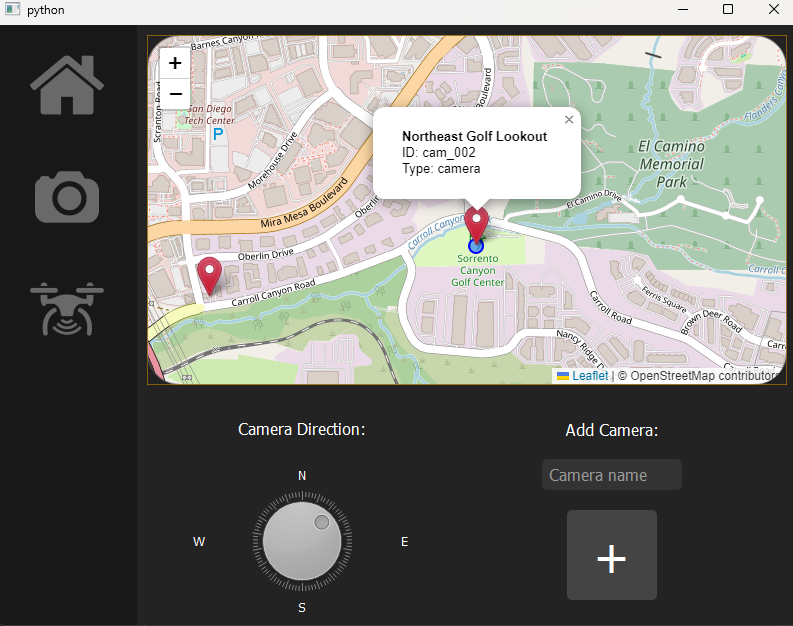Screen dimensions: 793x626
Task: Open the Leaflet attribution link
Action: (590, 376)
